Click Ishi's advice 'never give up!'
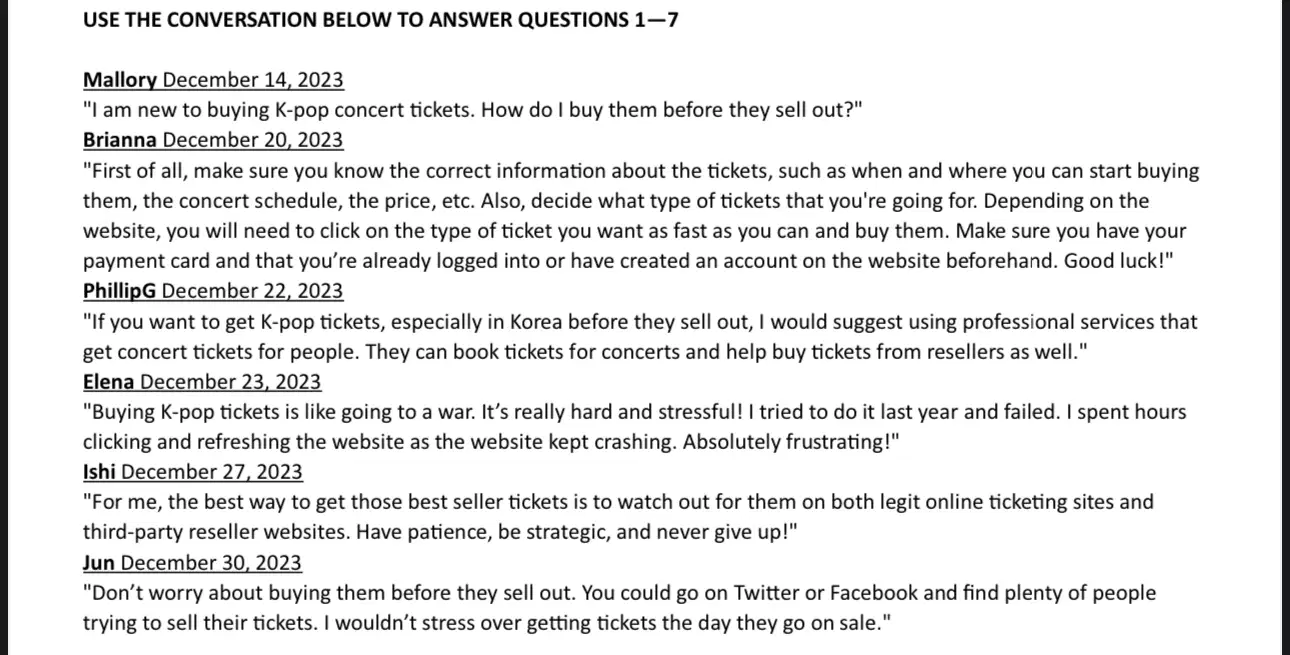 (x=618, y=517)
